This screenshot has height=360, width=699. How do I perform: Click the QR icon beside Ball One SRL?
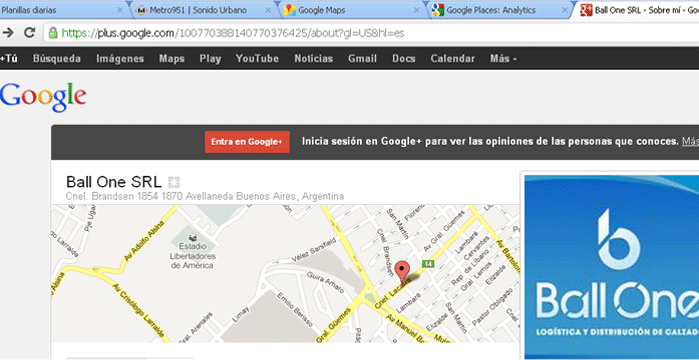(x=174, y=182)
